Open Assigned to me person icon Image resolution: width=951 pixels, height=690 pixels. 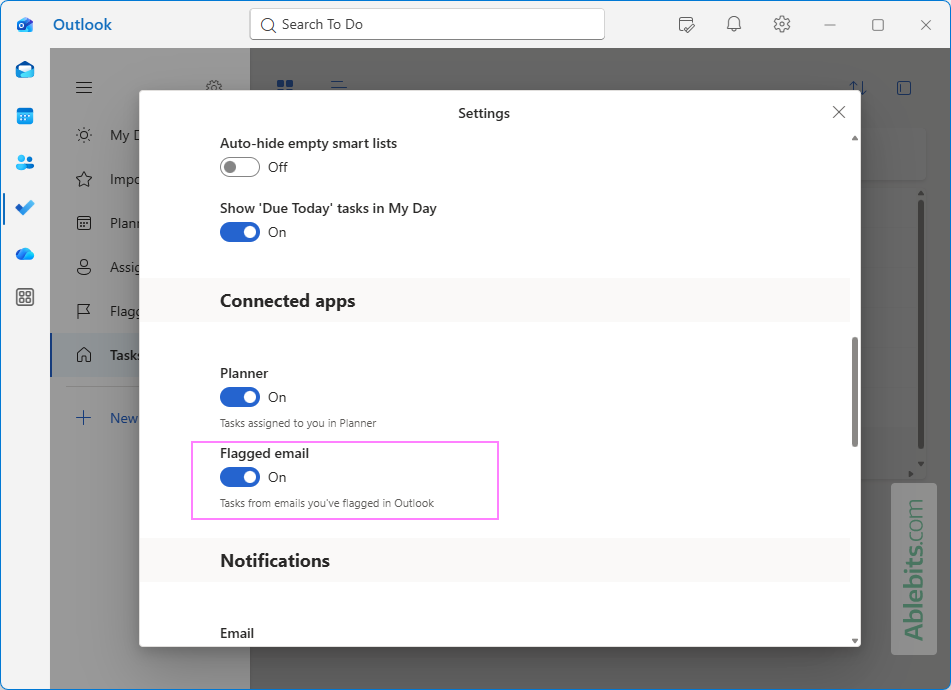(84, 267)
